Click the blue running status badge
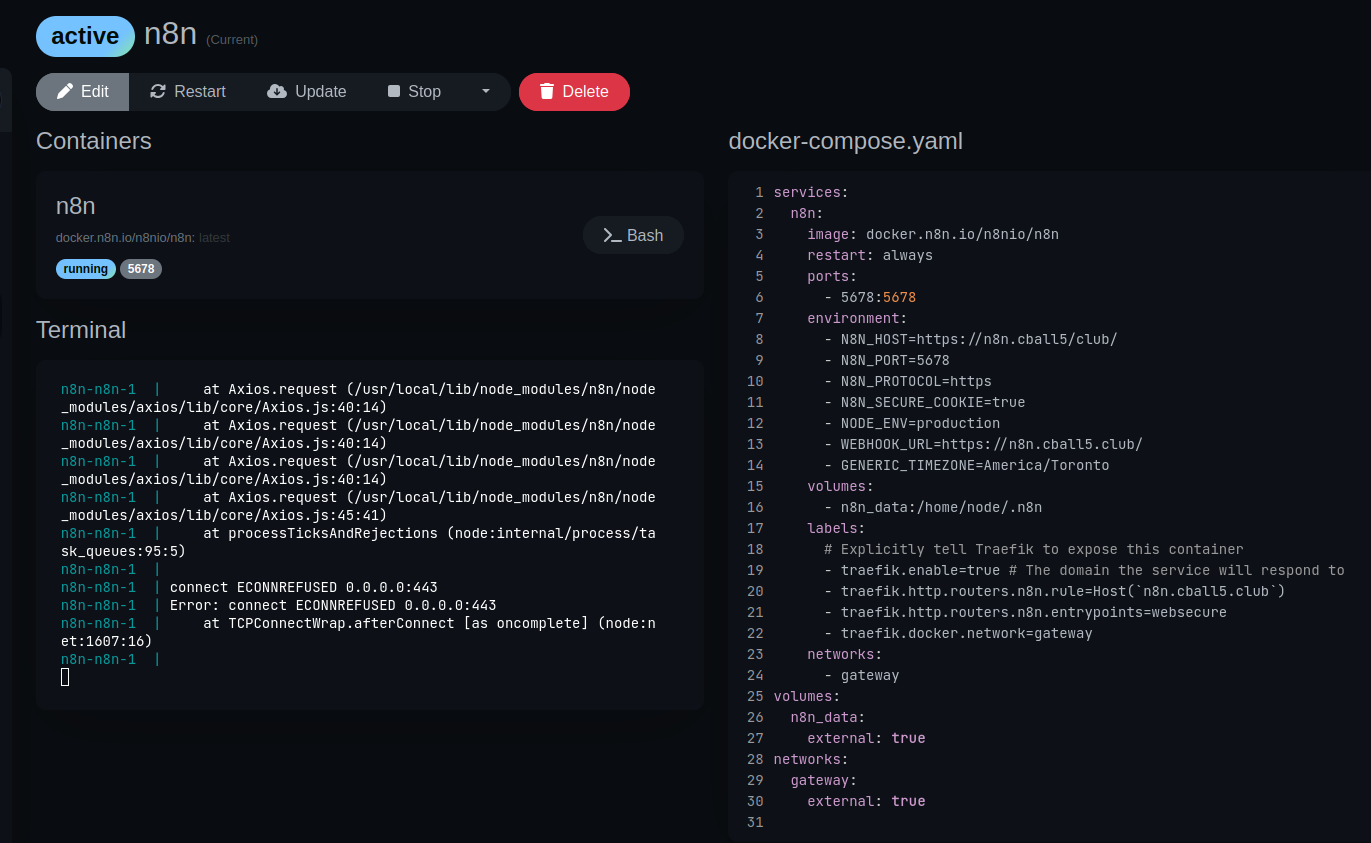The width and height of the screenshot is (1371, 843). pos(86,269)
